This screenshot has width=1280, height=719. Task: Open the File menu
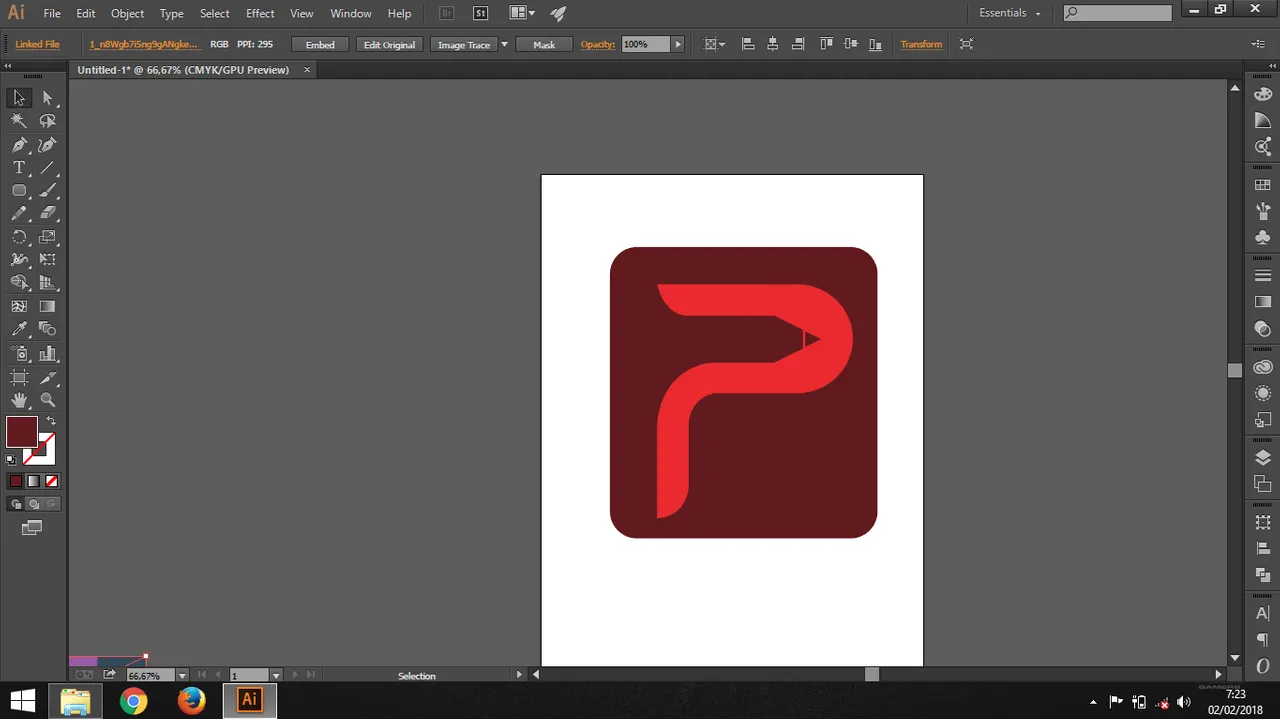pos(52,13)
